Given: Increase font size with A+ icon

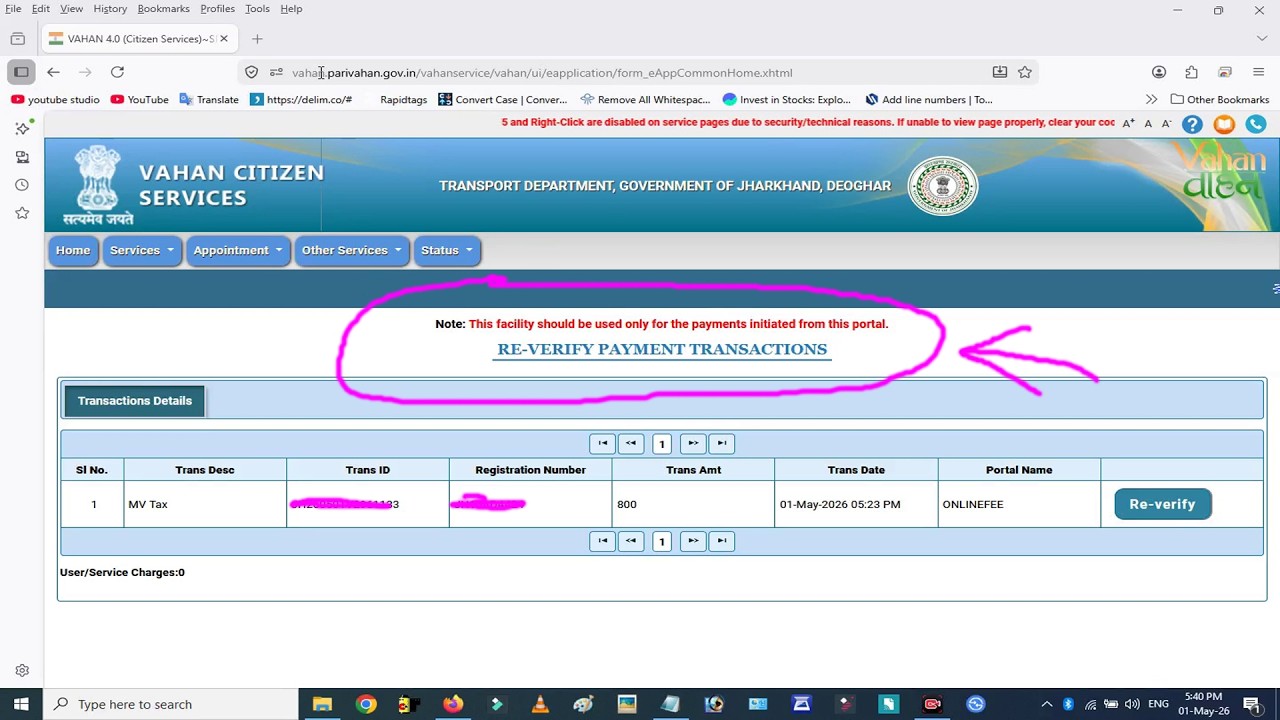Looking at the screenshot, I should (1128, 123).
